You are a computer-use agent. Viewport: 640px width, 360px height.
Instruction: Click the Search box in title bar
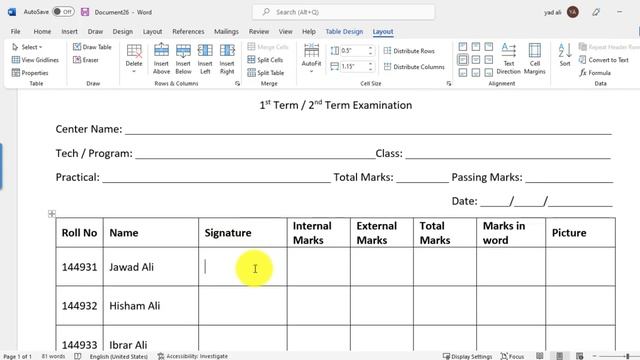click(343, 12)
